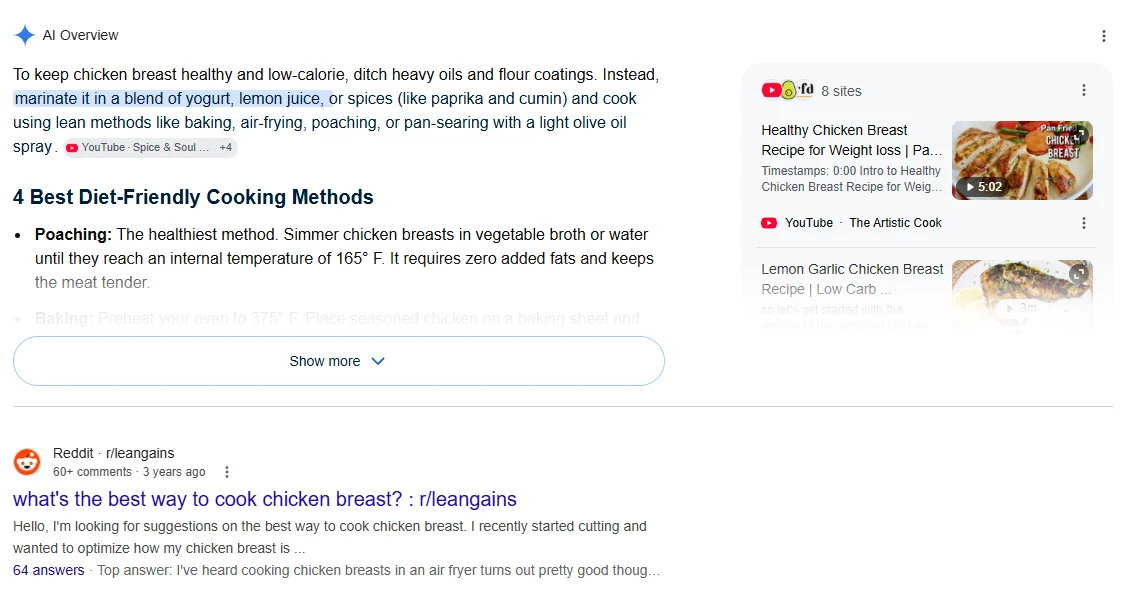This screenshot has width=1135, height=589.
Task: Click YouTube icon next to The Artistic Cook
Action: 769,223
